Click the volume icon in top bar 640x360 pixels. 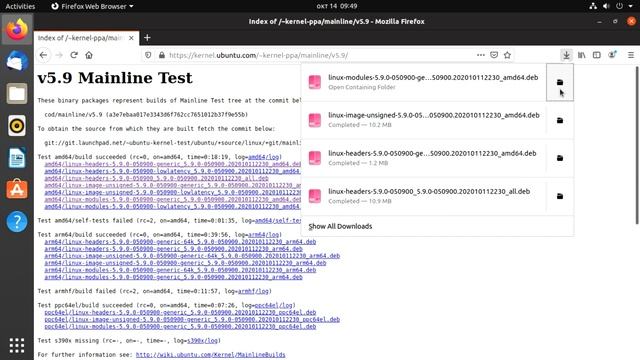pos(606,6)
